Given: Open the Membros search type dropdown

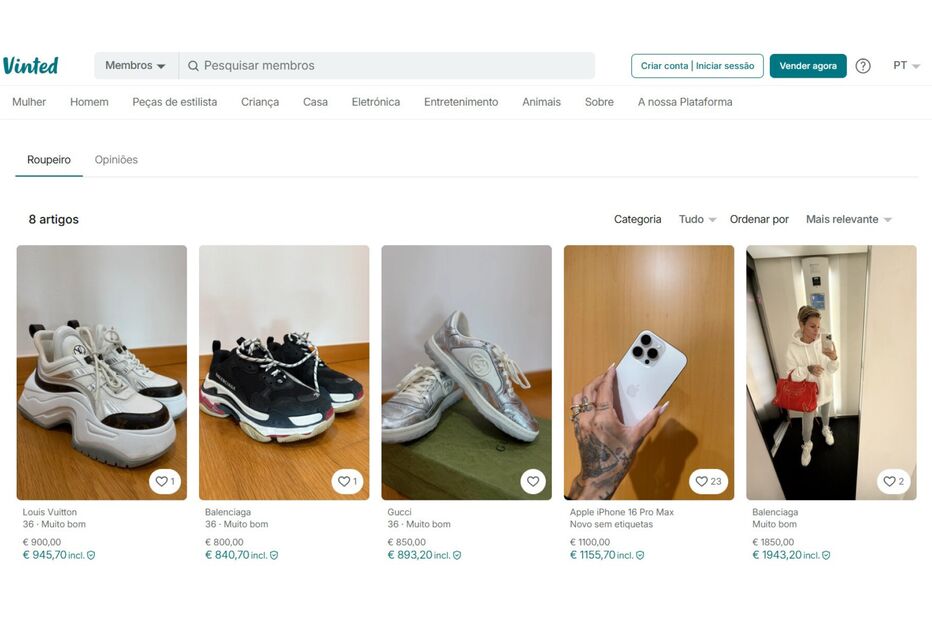Looking at the screenshot, I should click(x=136, y=66).
